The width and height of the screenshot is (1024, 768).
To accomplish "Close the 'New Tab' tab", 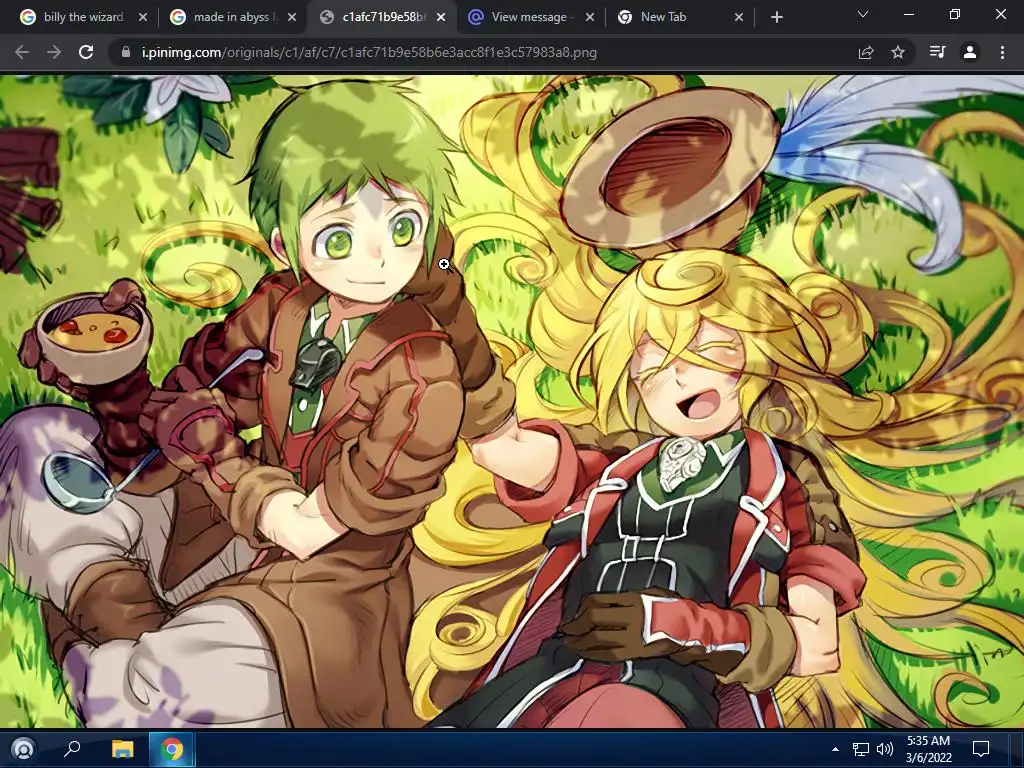I will (x=739, y=17).
